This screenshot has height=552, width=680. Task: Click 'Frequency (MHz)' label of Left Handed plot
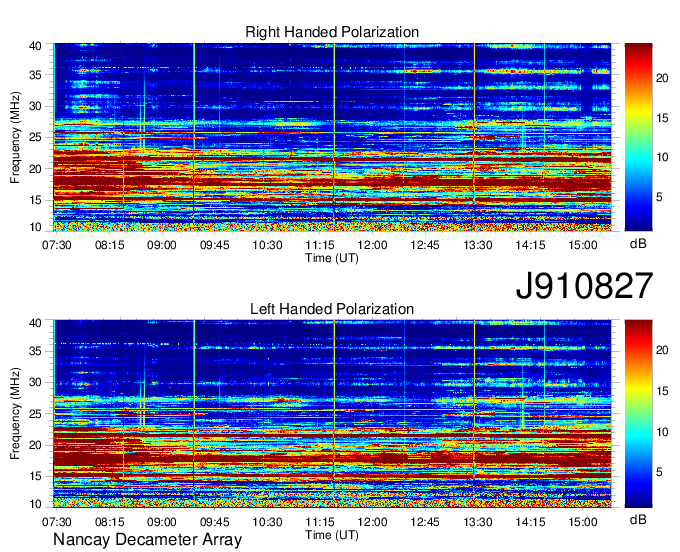pos(15,414)
